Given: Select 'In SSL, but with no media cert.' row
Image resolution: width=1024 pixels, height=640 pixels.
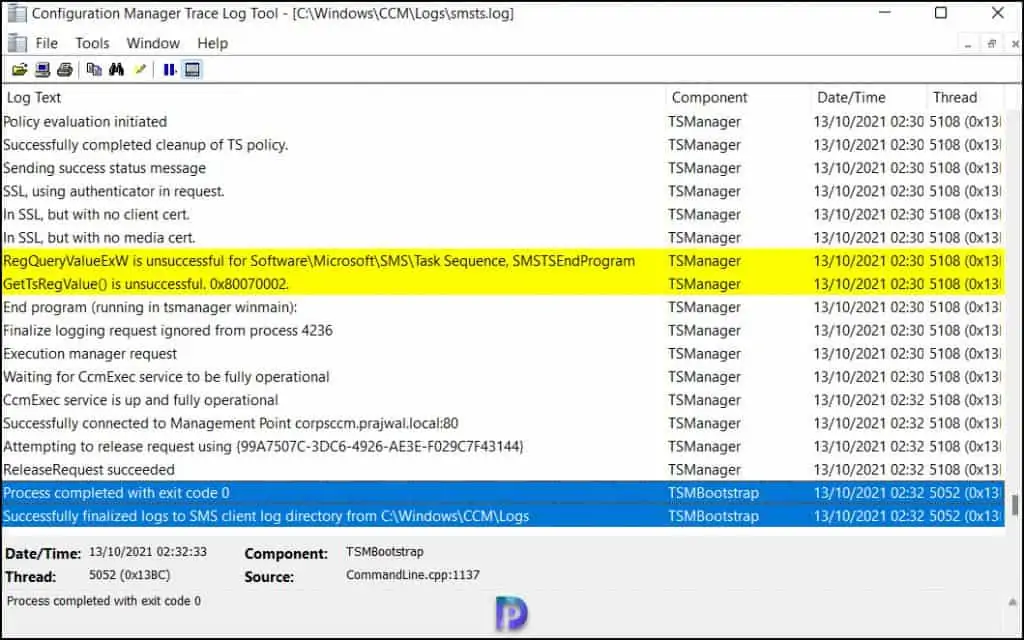Looking at the screenshot, I should coord(502,238).
